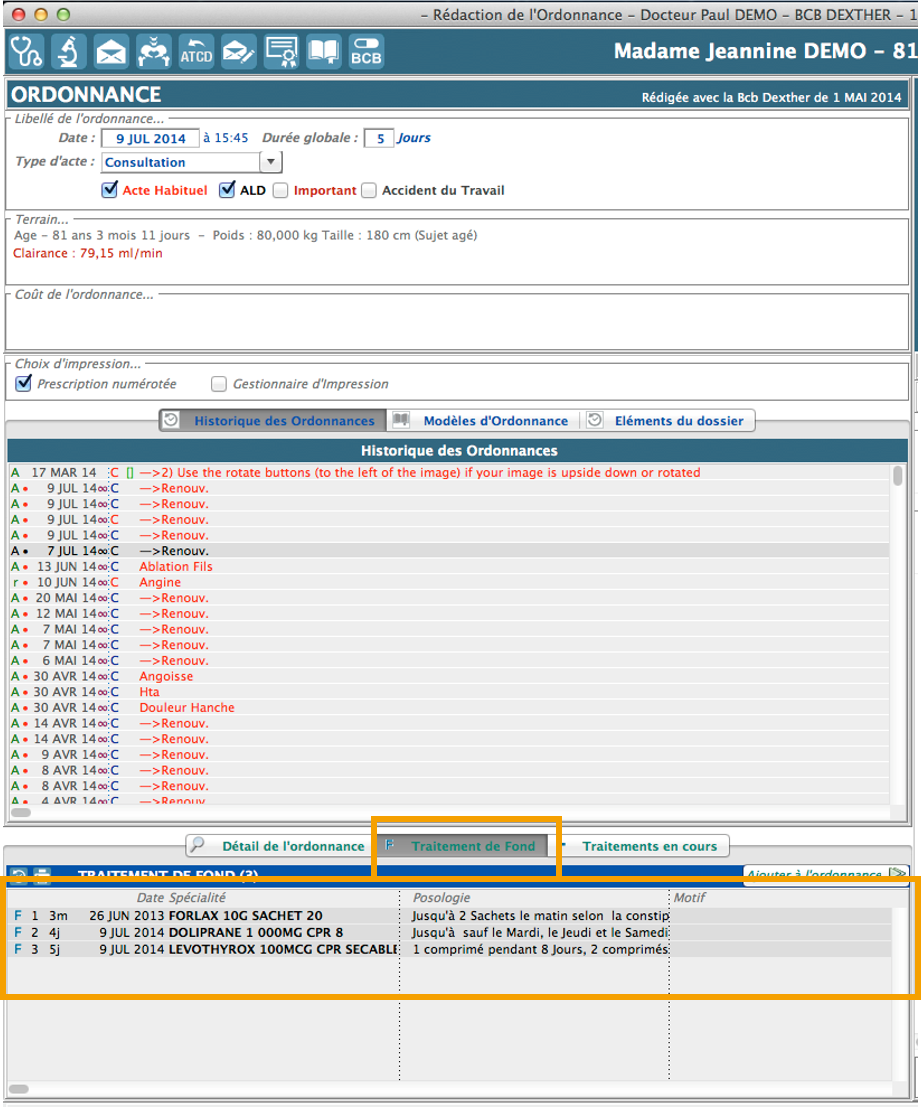
Task: Select the Douleur Hanche prescription entry
Action: coord(187,707)
